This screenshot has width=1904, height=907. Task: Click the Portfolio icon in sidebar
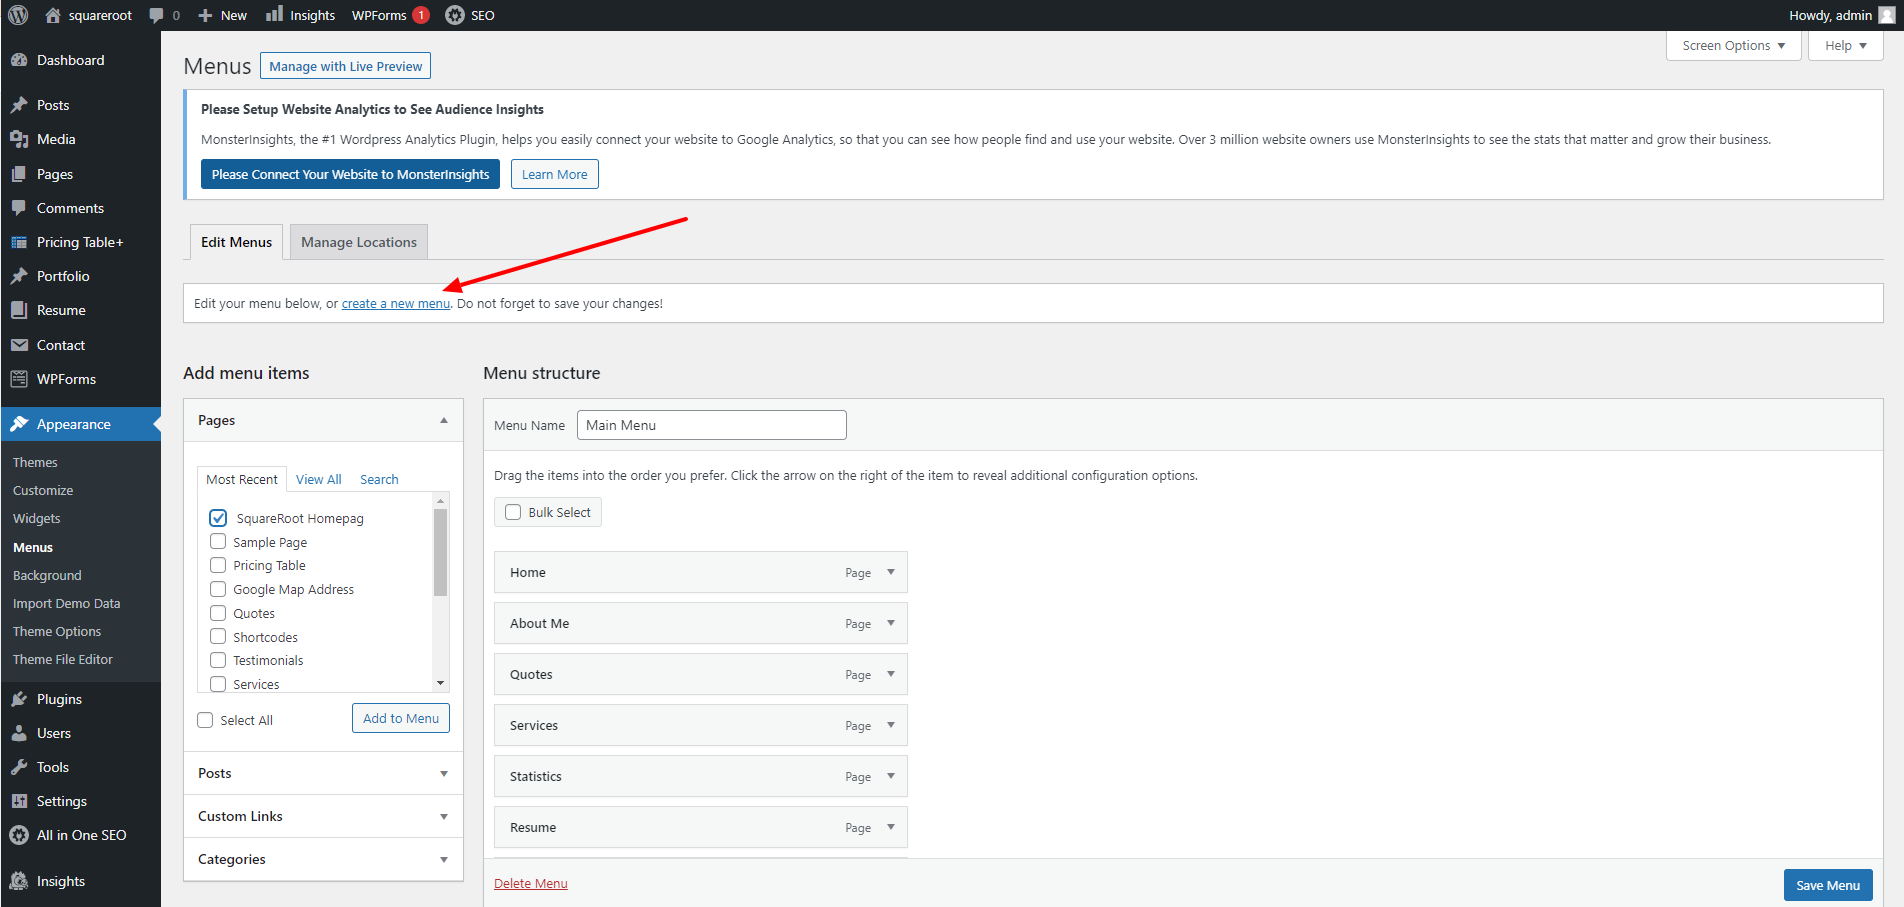click(x=19, y=276)
